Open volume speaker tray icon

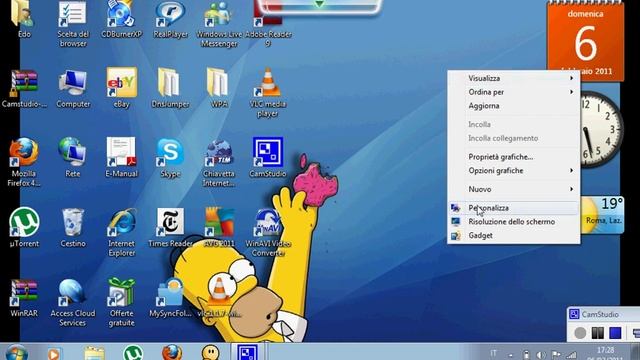(541, 355)
